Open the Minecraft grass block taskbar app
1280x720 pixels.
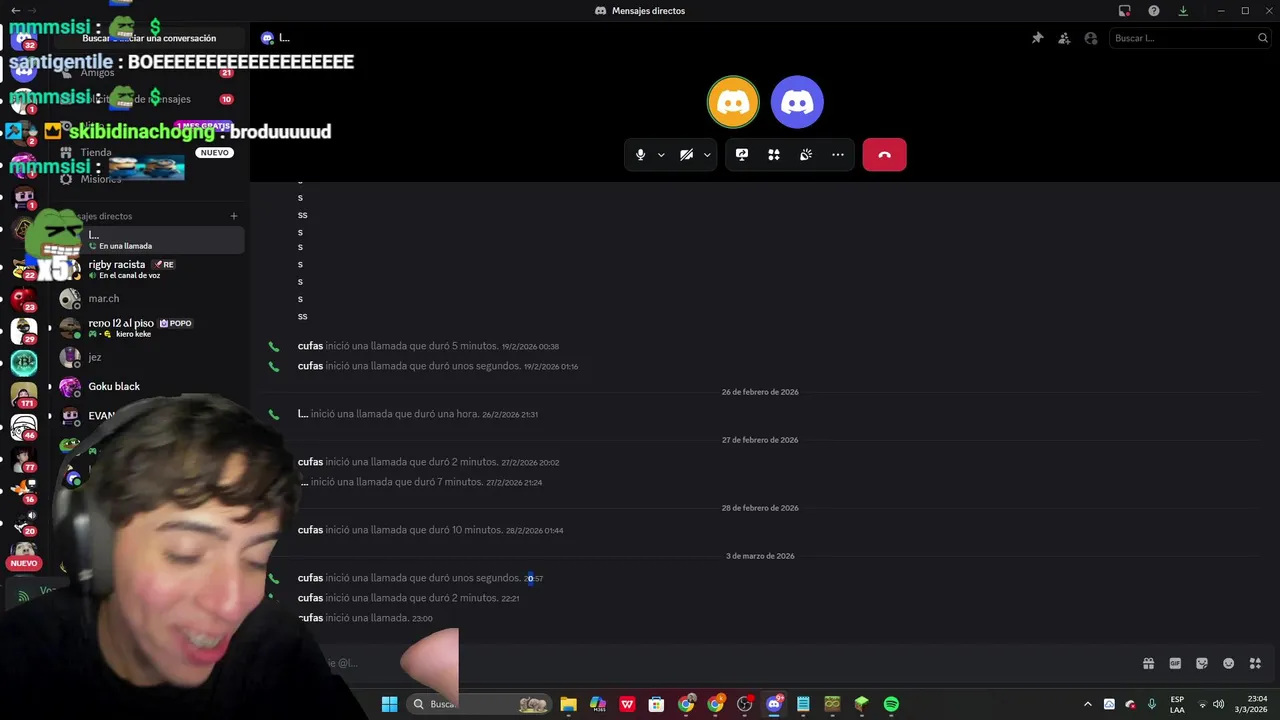[861, 704]
